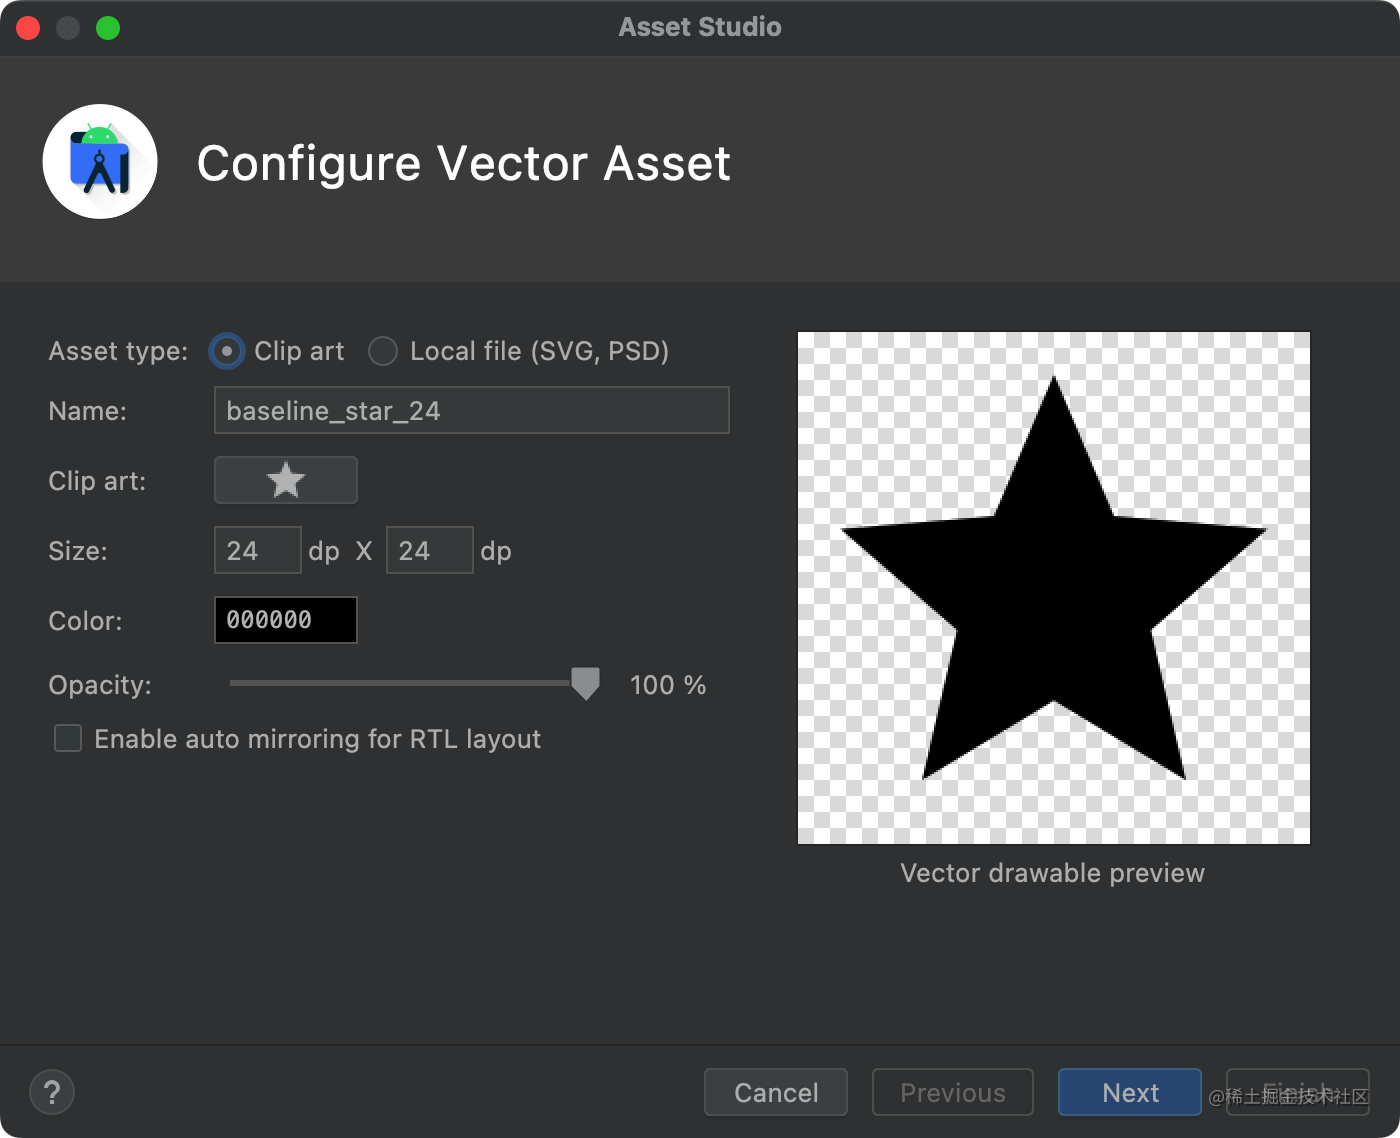This screenshot has height=1138, width=1400.
Task: Click the Android Studio logo icon
Action: pos(100,162)
